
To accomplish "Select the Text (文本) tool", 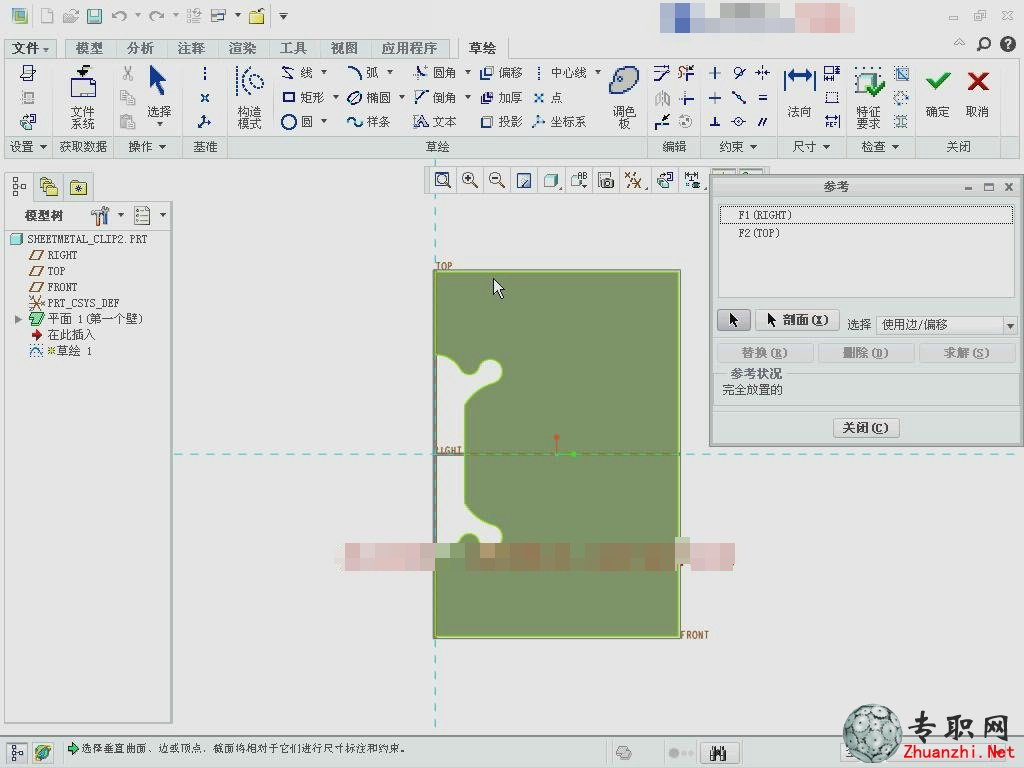I will [x=435, y=122].
